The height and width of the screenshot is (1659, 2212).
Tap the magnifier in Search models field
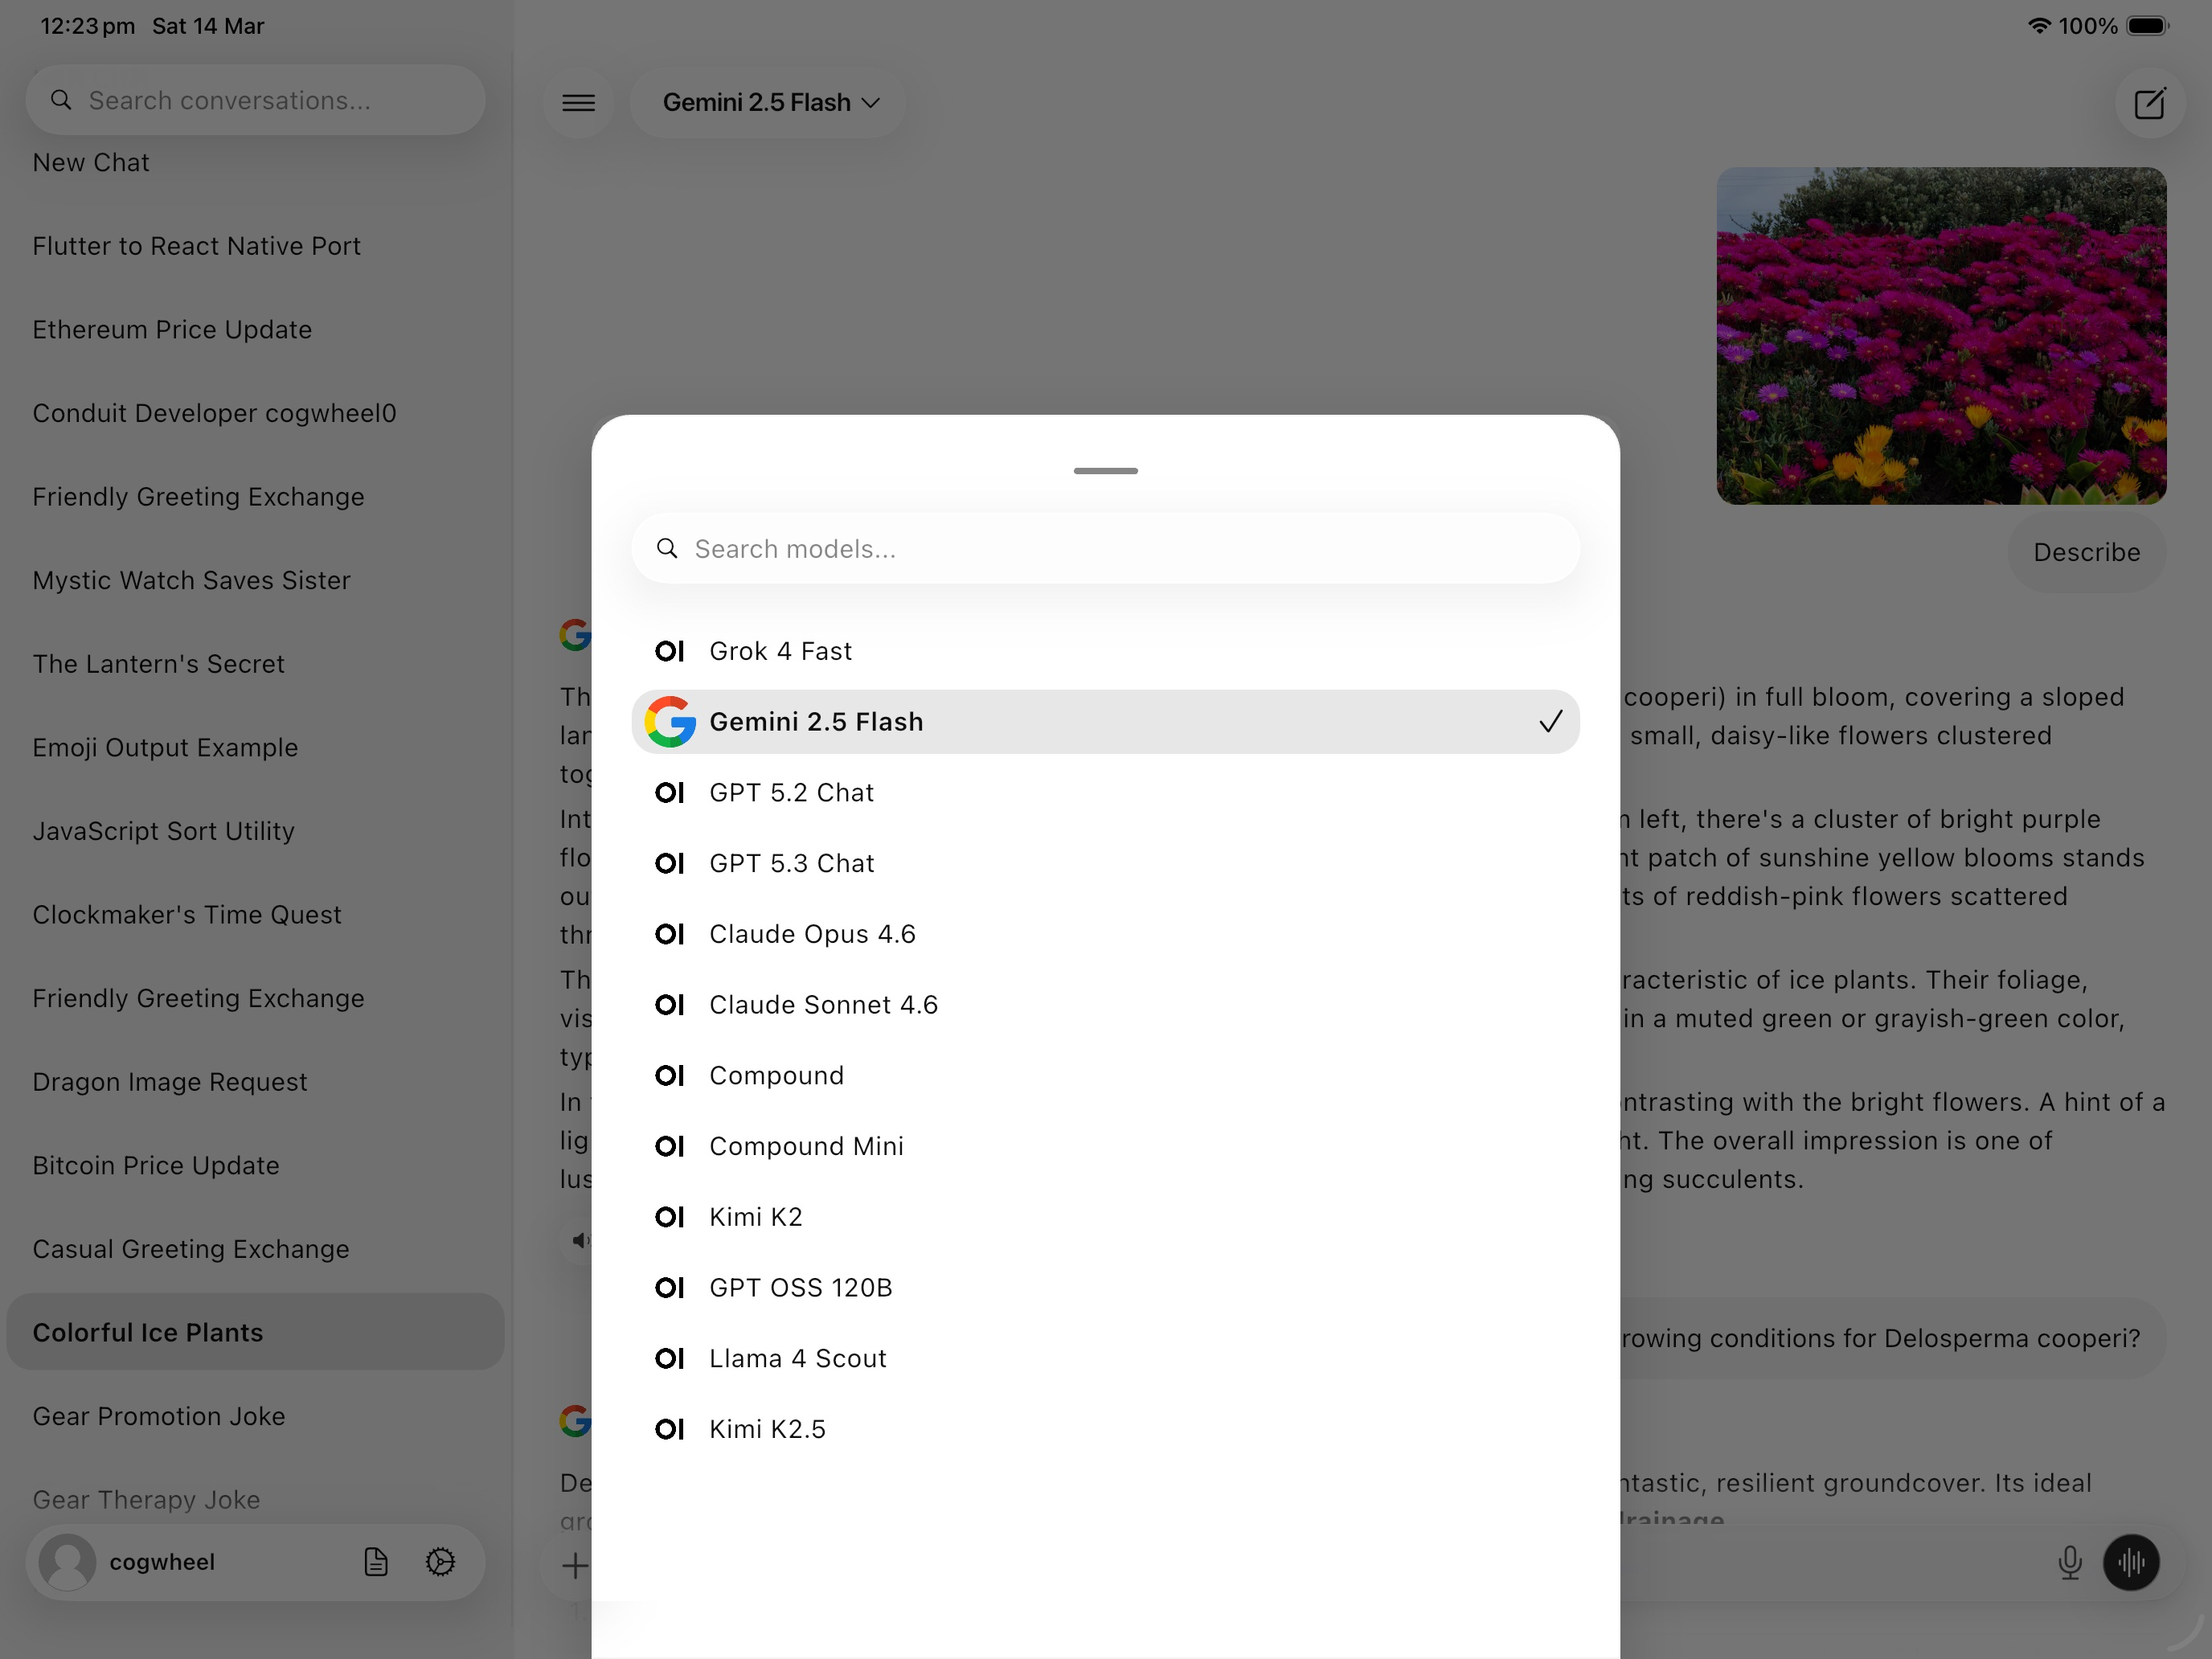[x=667, y=548]
